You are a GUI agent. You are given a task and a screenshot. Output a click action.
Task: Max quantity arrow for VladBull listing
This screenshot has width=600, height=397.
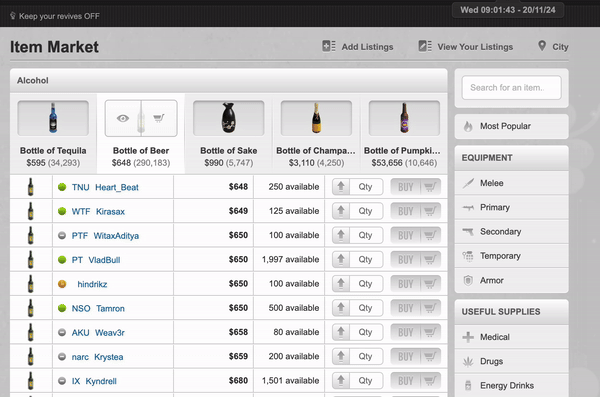(341, 260)
